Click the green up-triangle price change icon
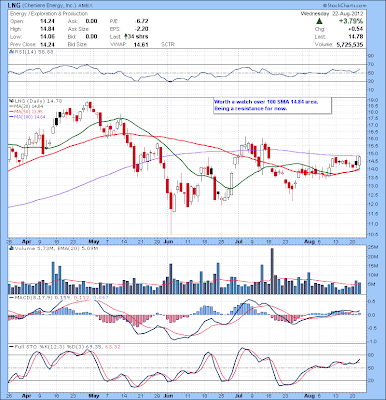Image resolution: width=386 pixels, height=400 pixels. point(319,21)
